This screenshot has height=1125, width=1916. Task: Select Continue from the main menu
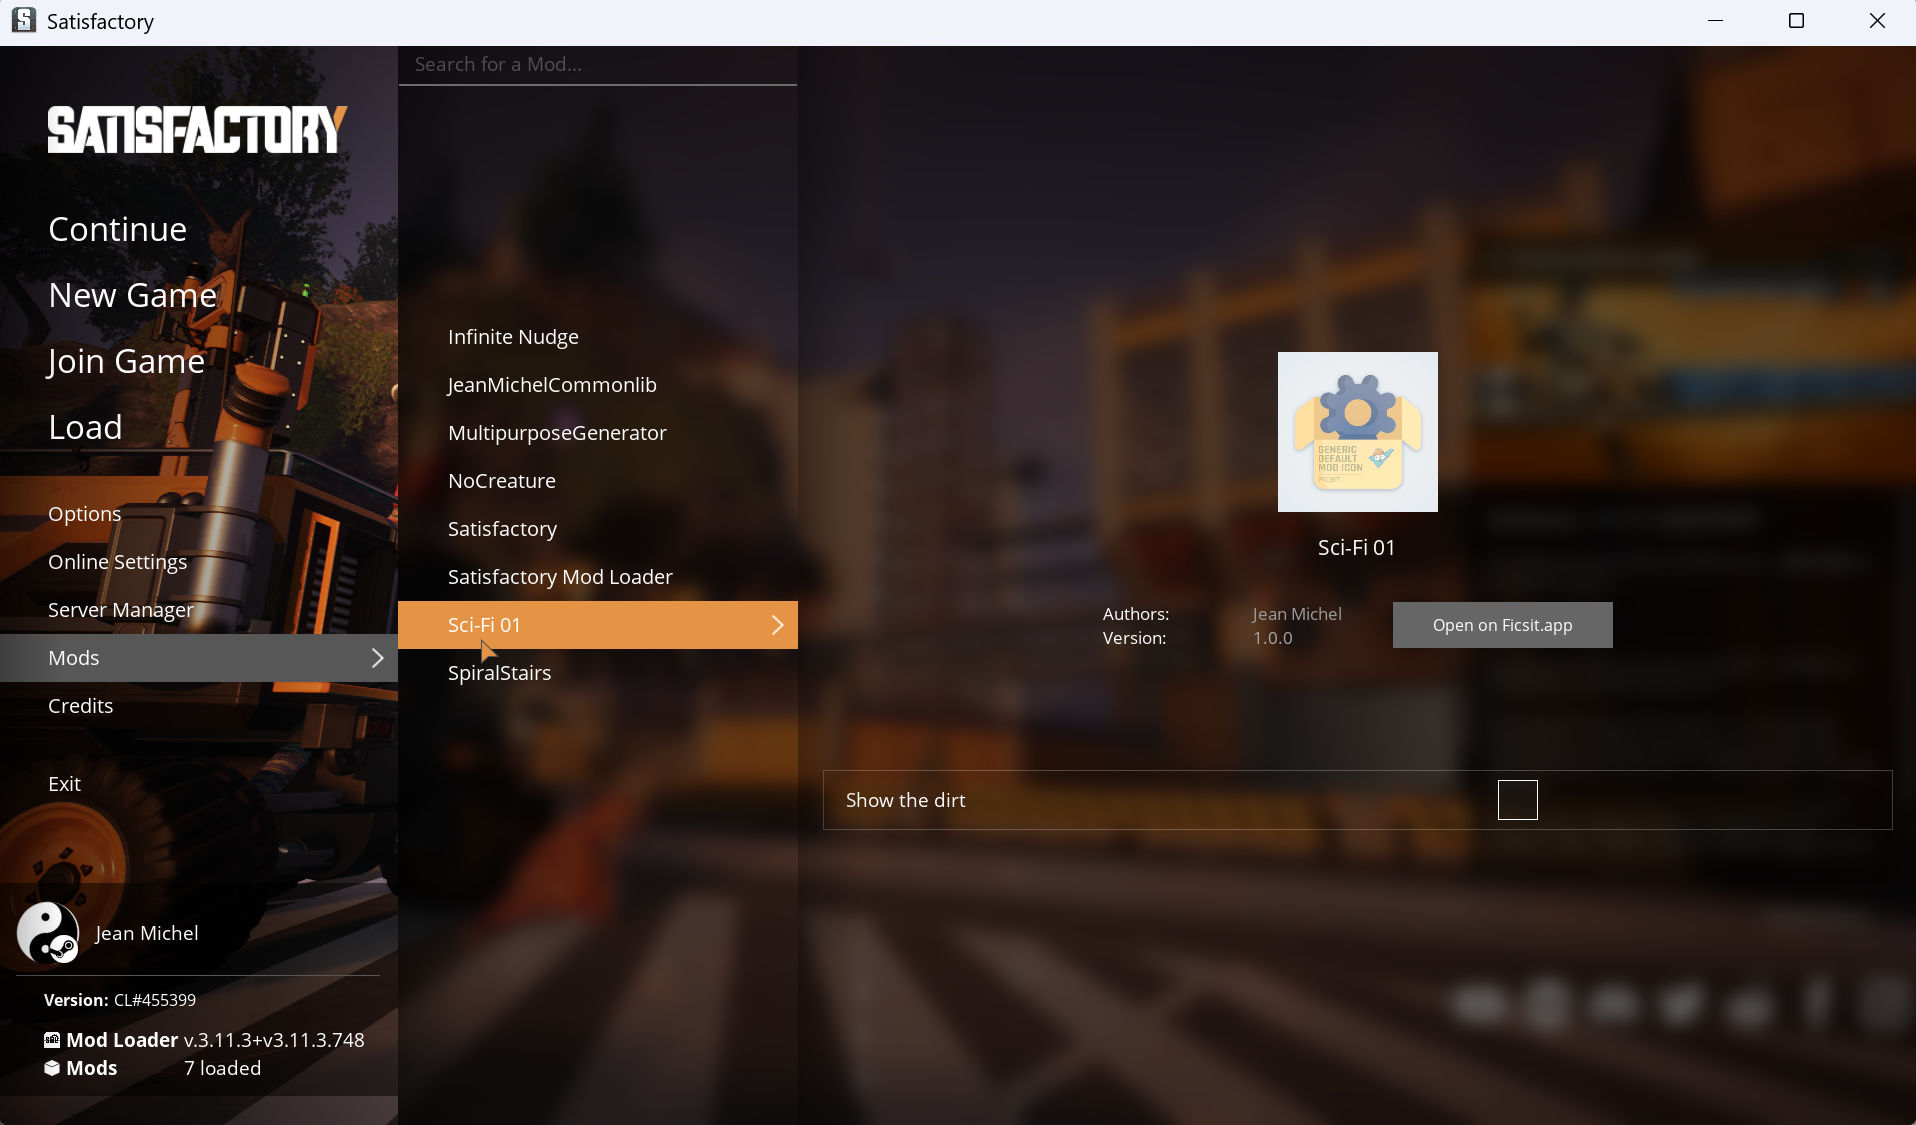click(118, 229)
